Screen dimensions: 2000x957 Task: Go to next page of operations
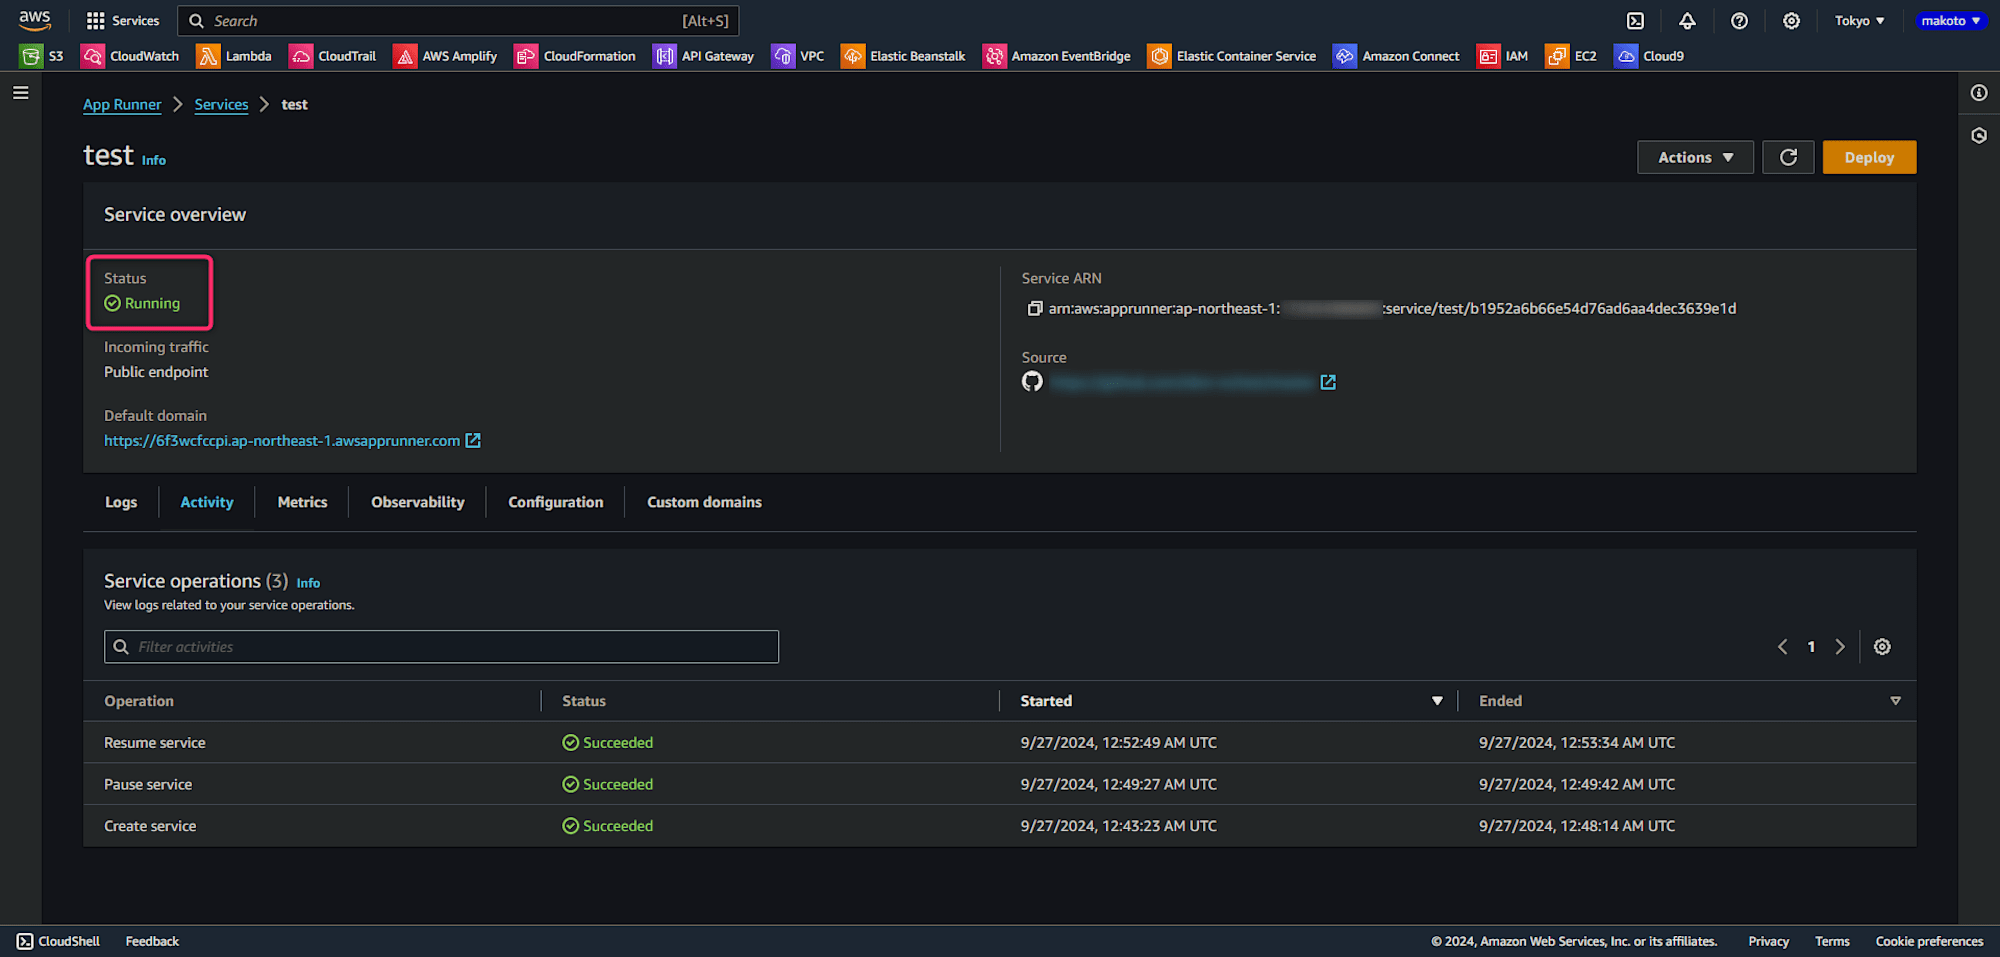point(1840,647)
